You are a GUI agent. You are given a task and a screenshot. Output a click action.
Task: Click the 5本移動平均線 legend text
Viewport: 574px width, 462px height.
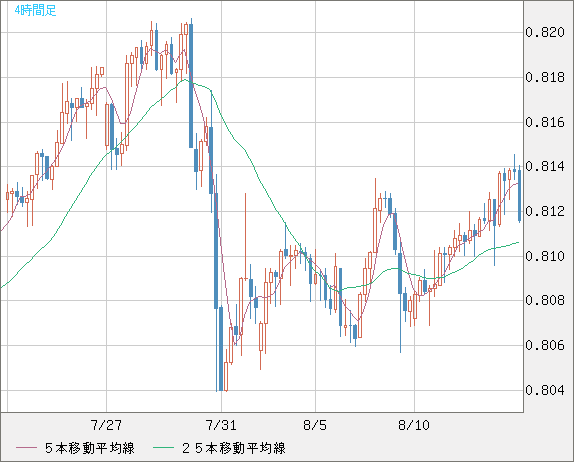pyautogui.click(x=90, y=448)
